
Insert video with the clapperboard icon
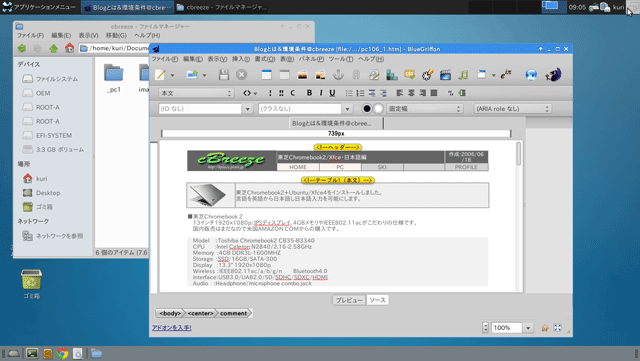[x=445, y=75]
